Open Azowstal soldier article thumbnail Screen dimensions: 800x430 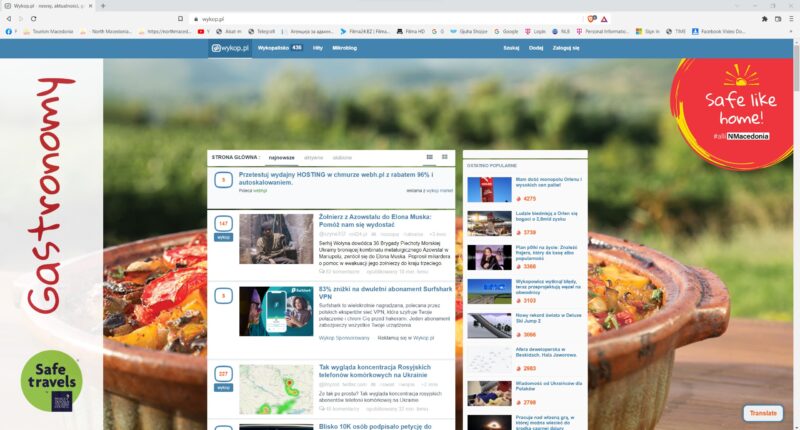click(276, 239)
